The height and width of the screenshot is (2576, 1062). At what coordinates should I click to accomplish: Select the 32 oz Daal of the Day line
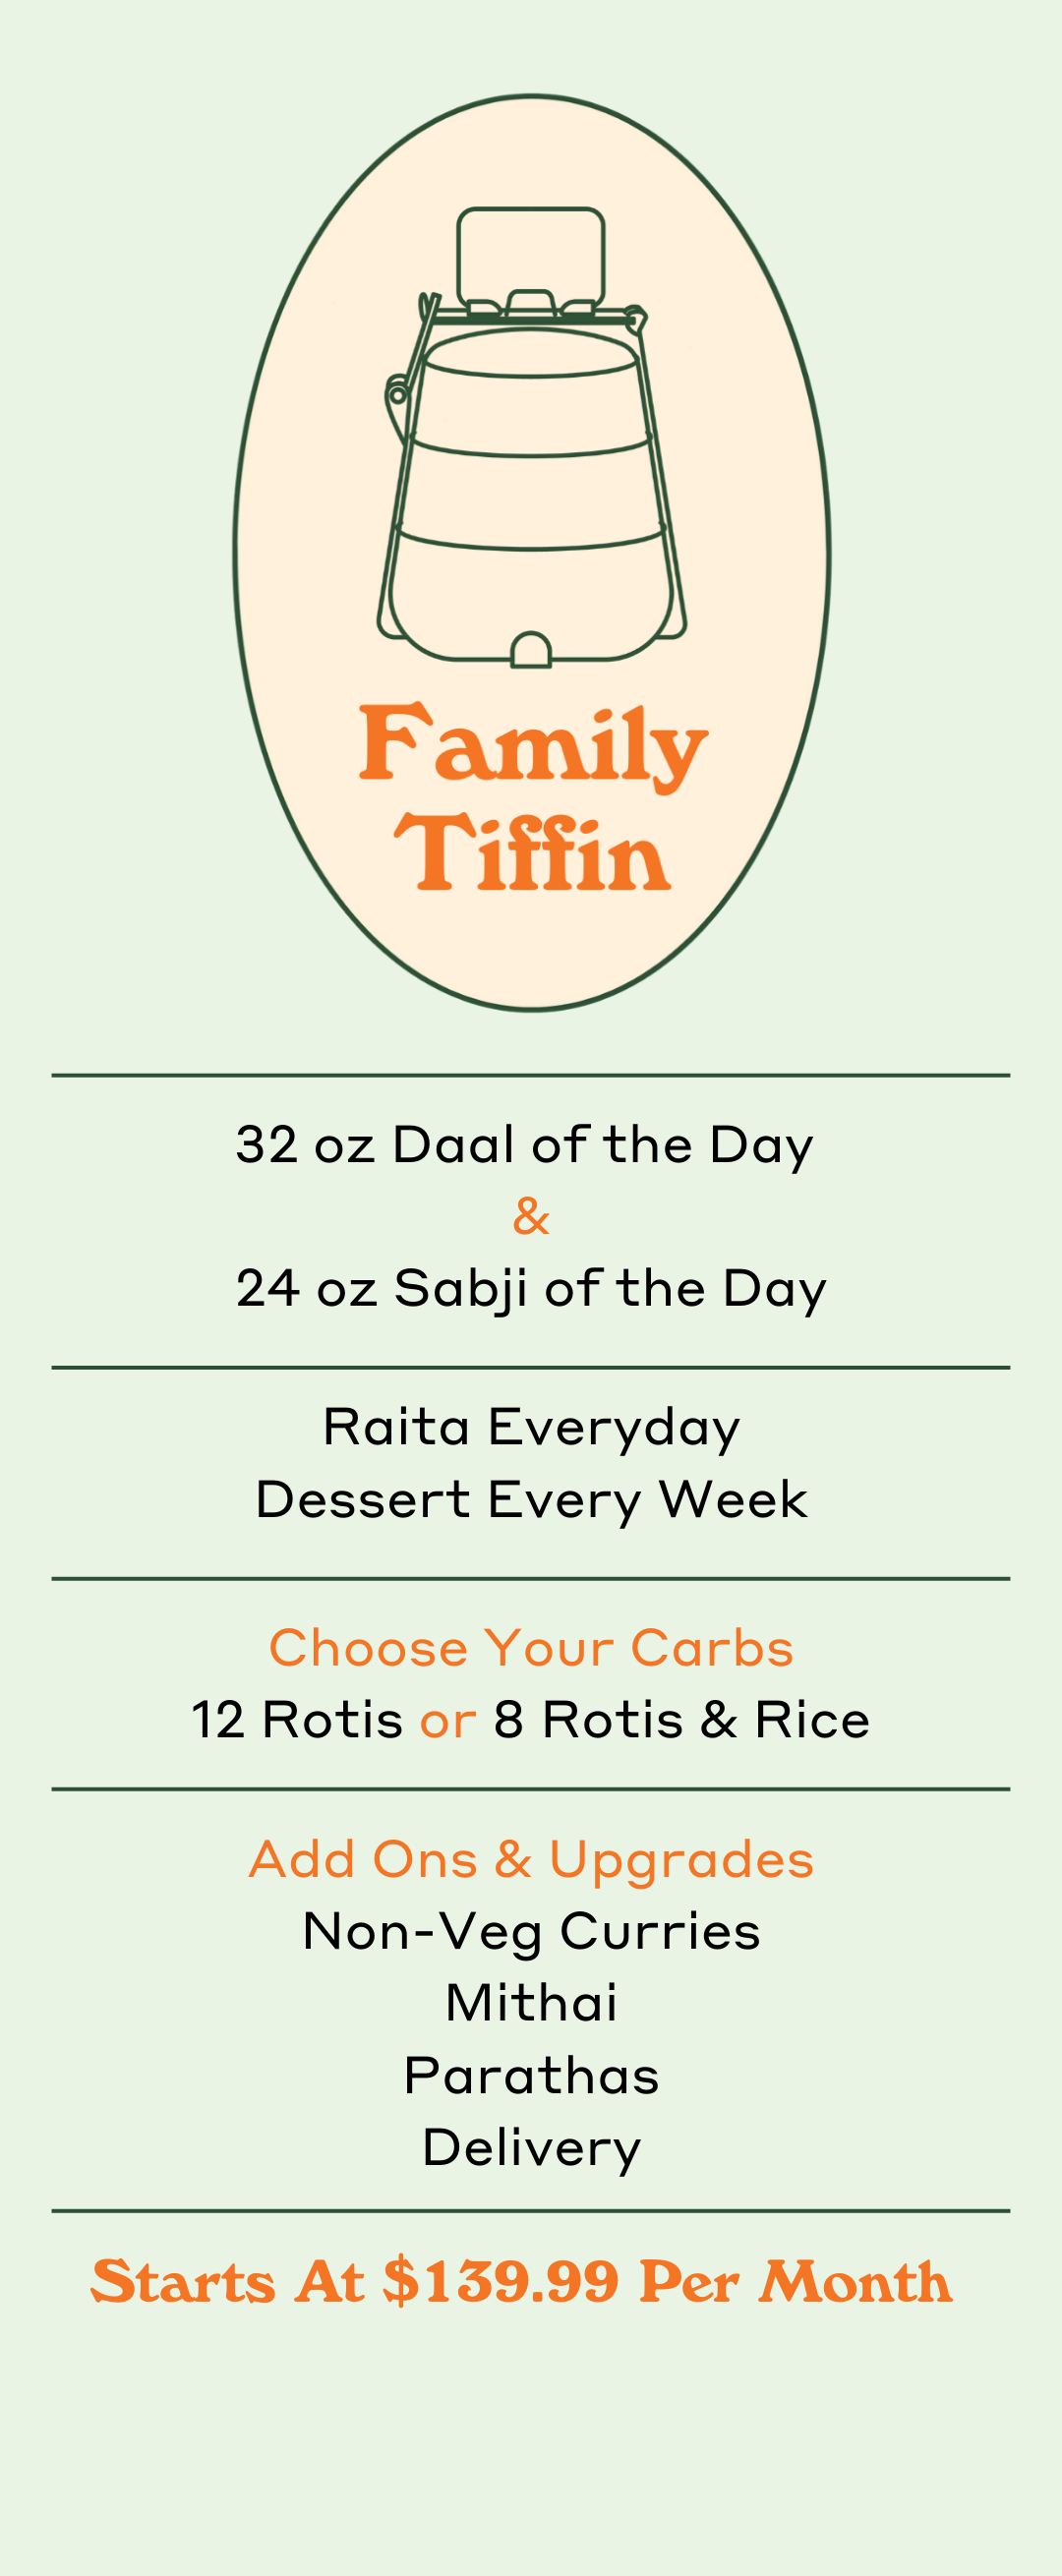525,1146
